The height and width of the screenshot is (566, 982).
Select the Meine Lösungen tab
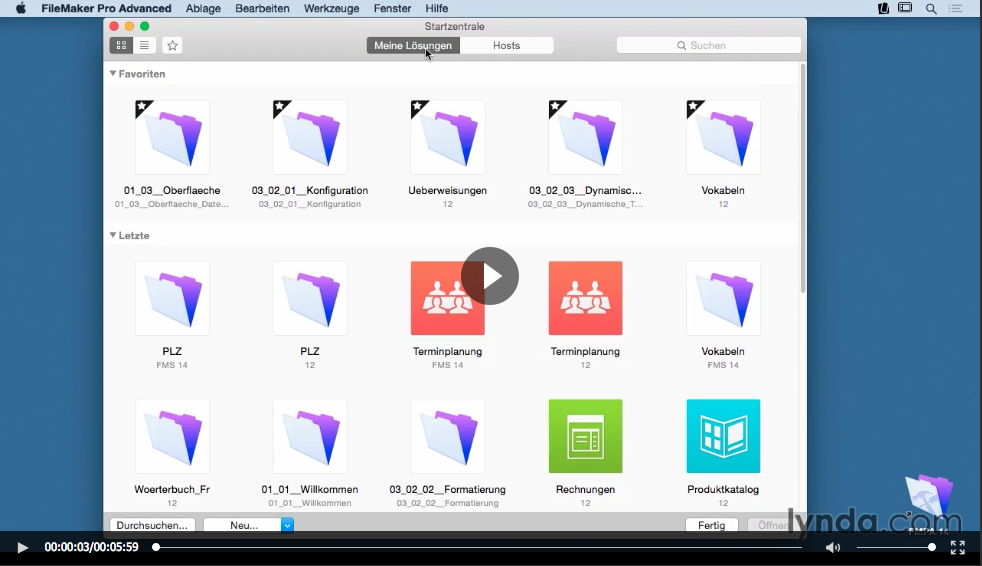[x=413, y=45]
